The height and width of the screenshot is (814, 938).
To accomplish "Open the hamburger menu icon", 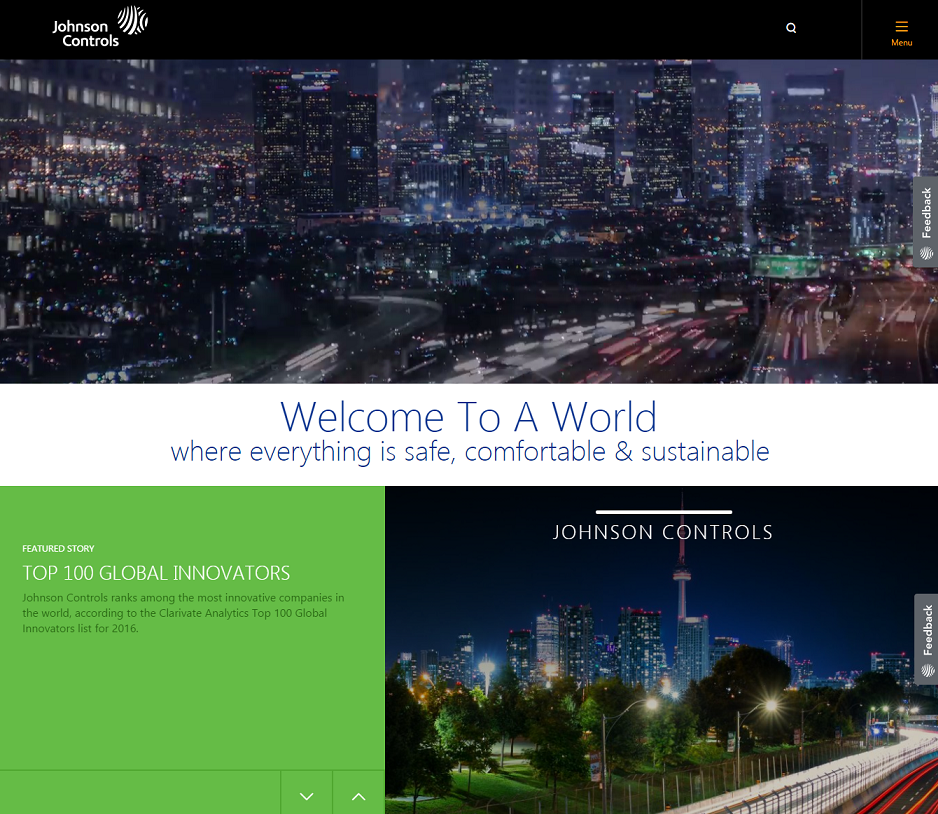I will click(x=901, y=26).
